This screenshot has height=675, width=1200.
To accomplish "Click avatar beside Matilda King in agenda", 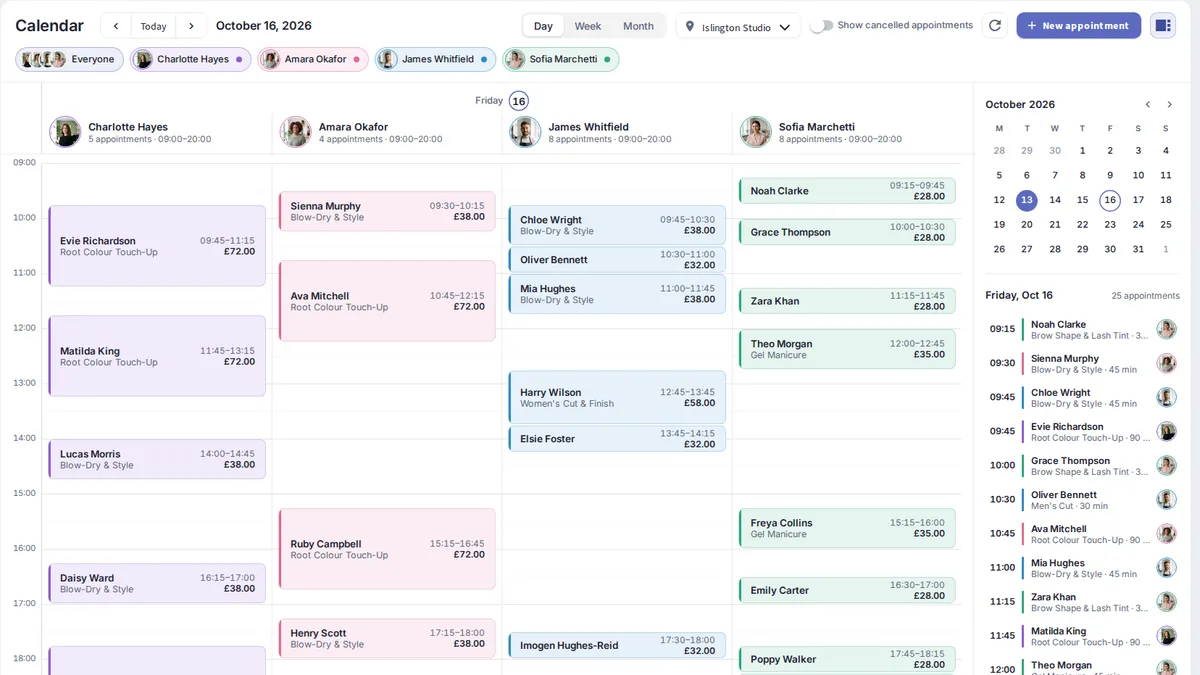I will (1166, 635).
